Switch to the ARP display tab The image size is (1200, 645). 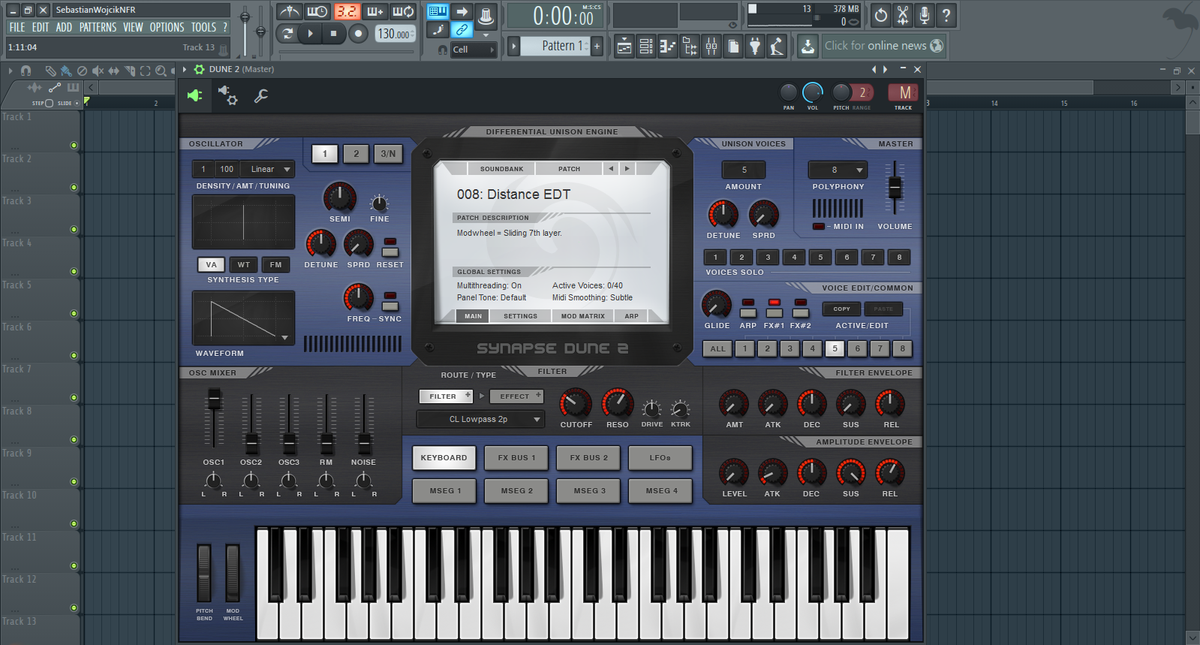click(631, 316)
